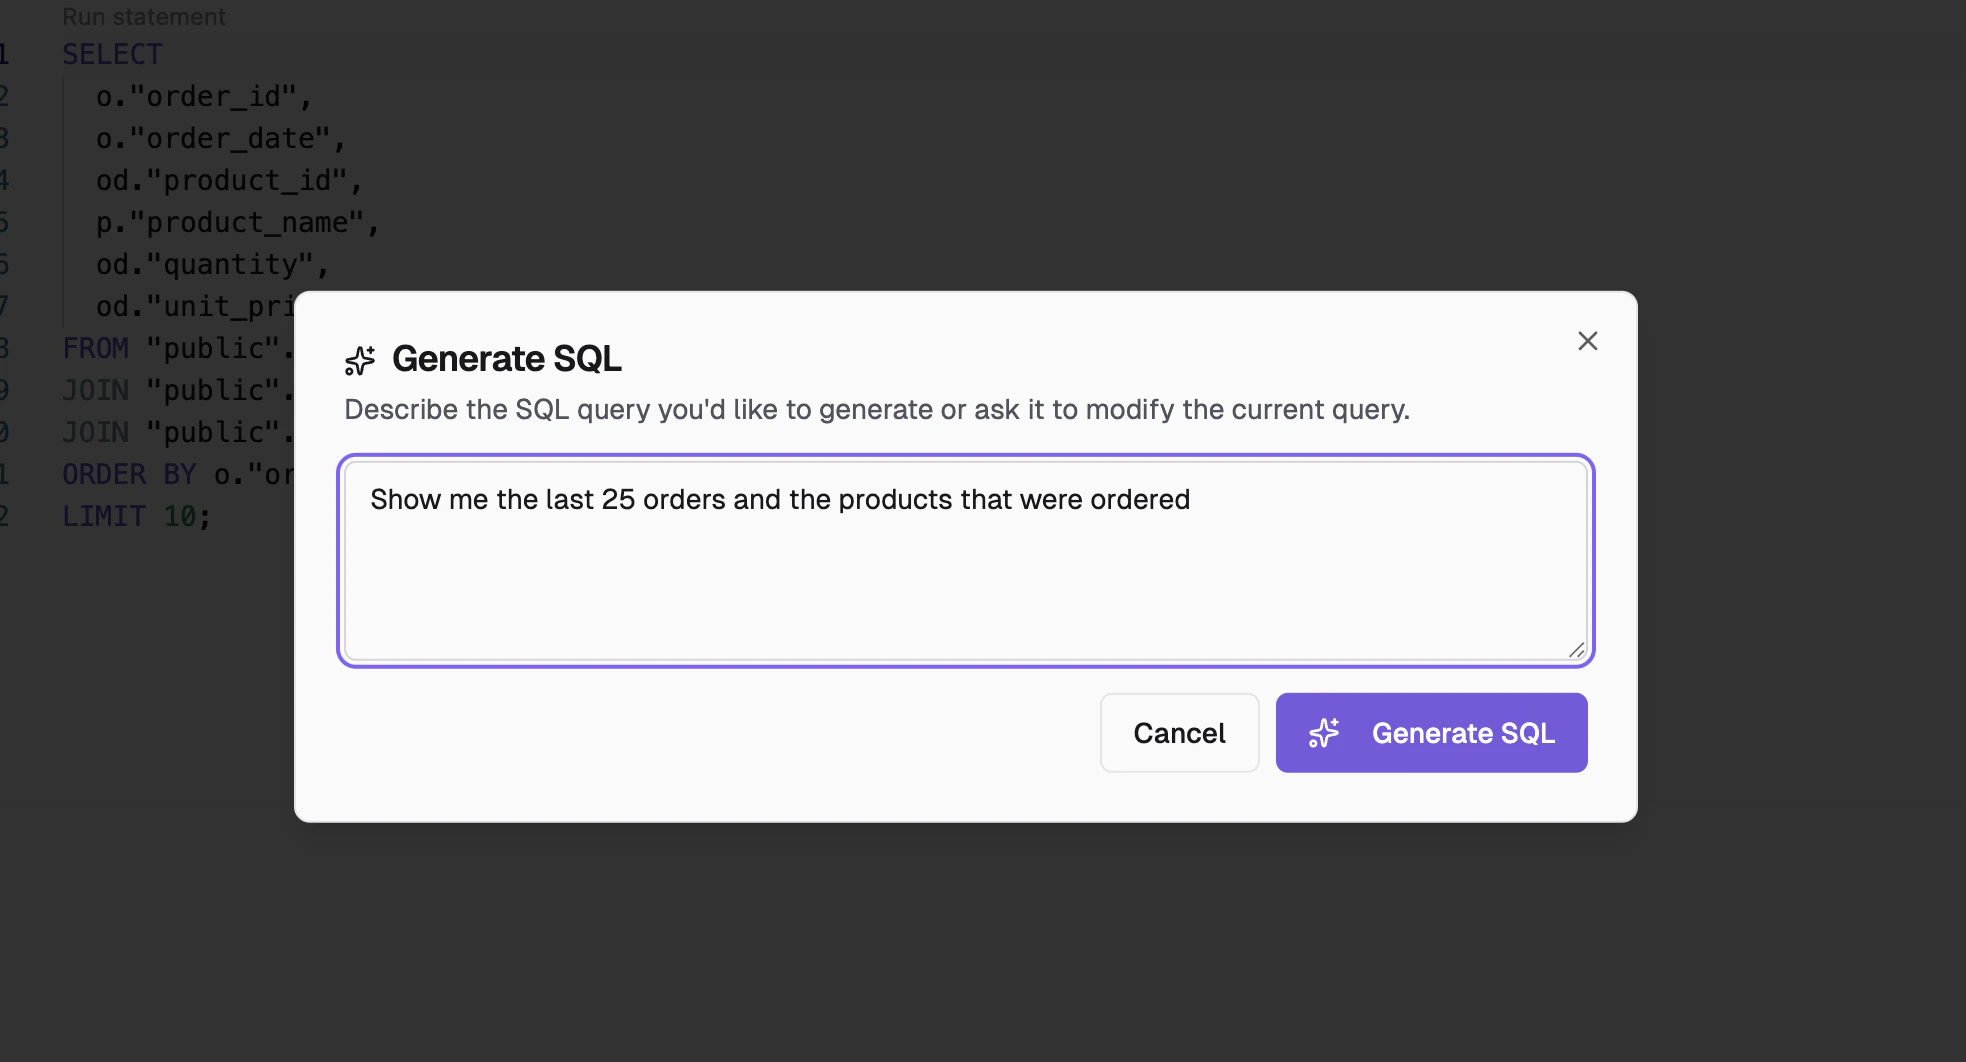Click the unit_price line partially hidden by dialog
The width and height of the screenshot is (1966, 1062).
pos(190,306)
